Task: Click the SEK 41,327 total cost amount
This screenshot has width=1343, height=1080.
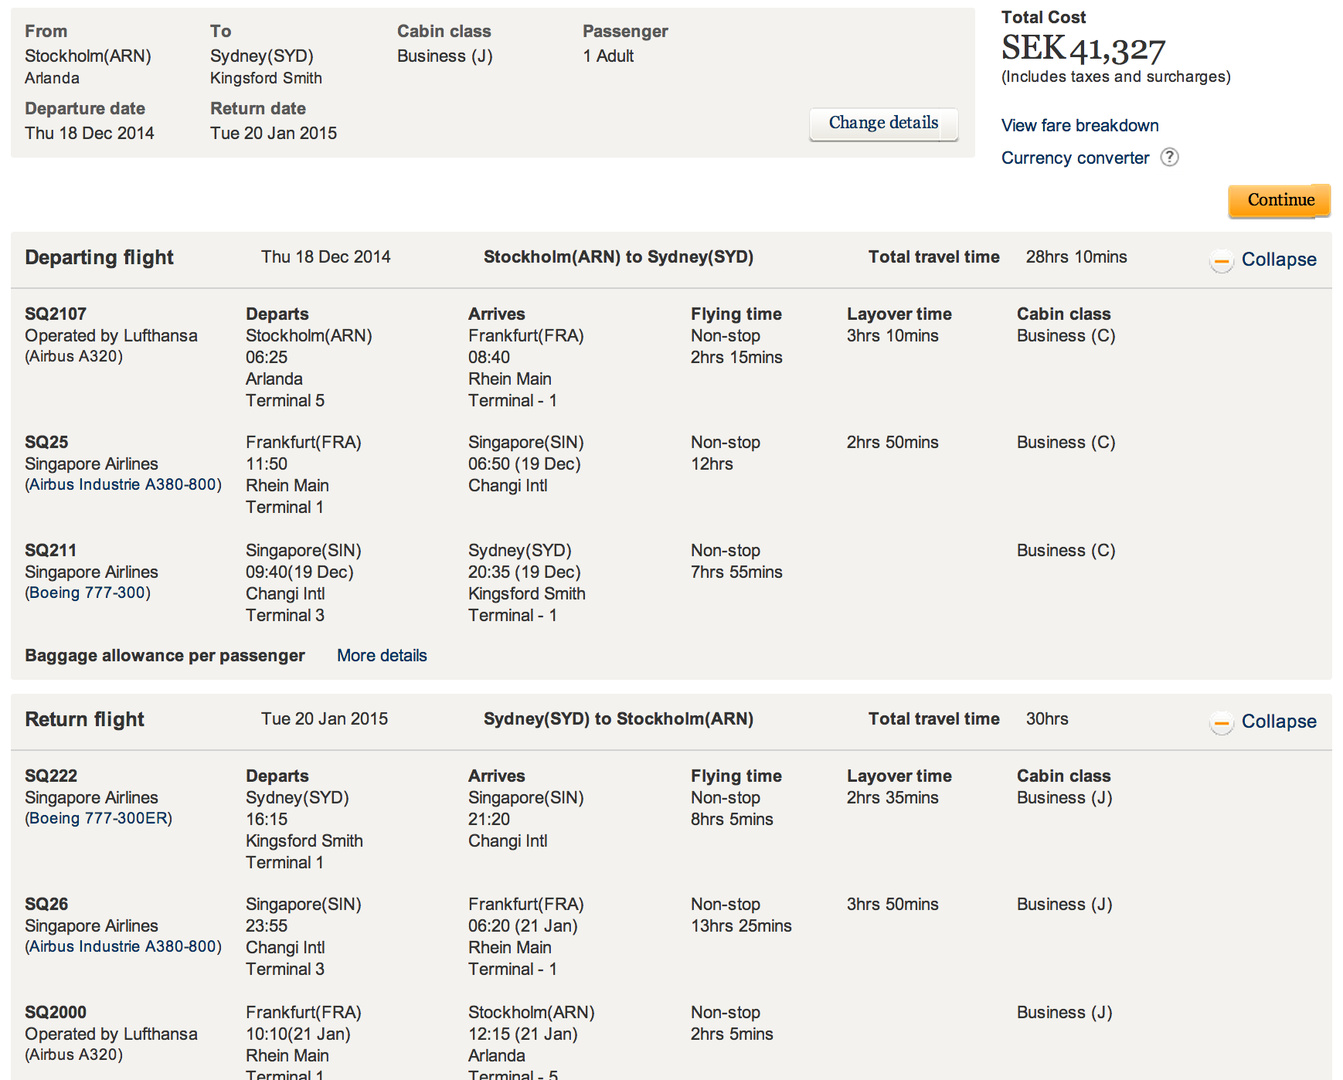Action: coord(1083,48)
